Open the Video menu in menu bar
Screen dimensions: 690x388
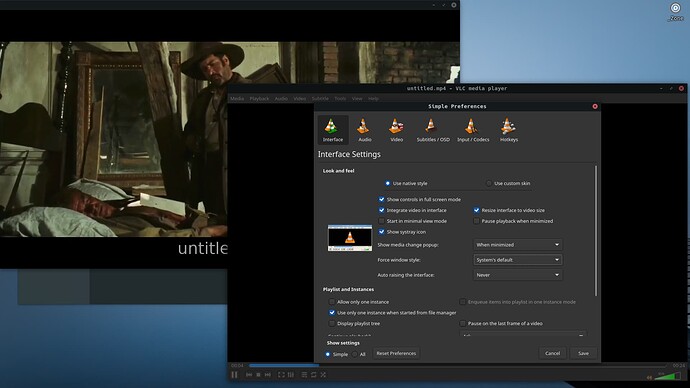300,99
